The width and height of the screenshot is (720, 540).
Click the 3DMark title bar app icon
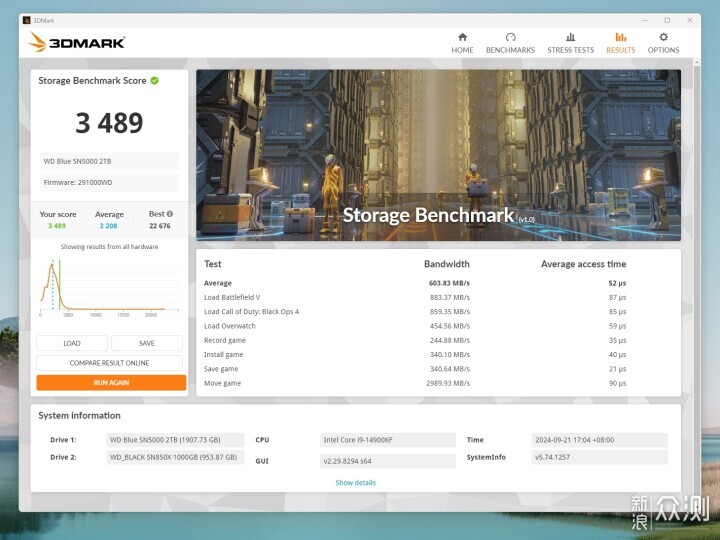tap(27, 20)
